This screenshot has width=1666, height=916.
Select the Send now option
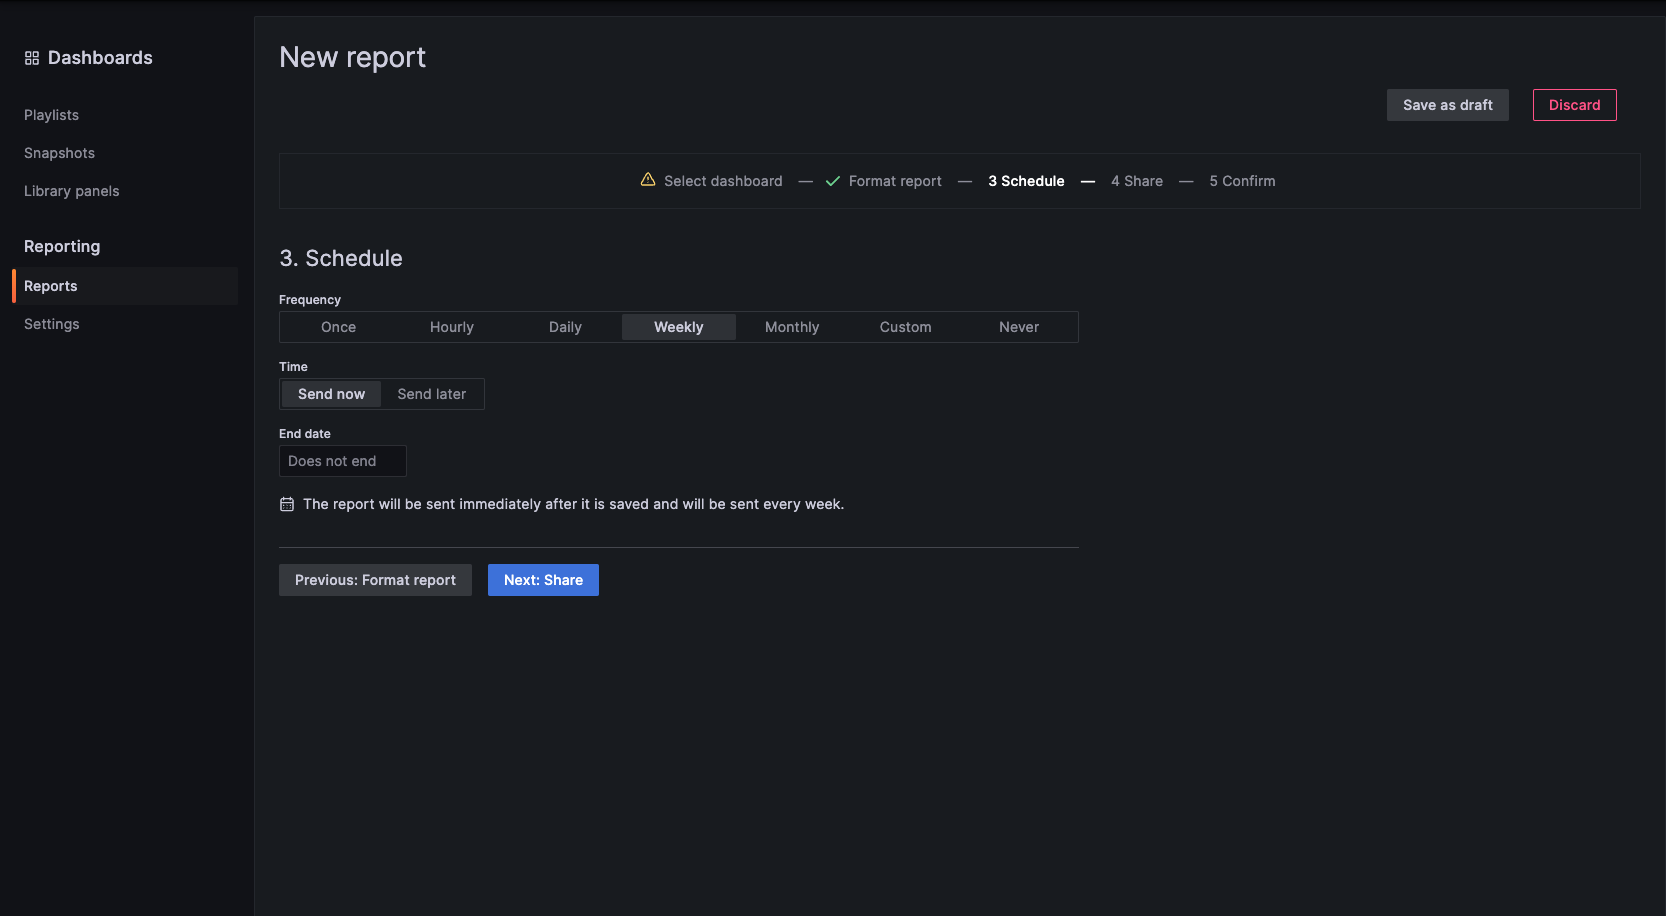[331, 394]
